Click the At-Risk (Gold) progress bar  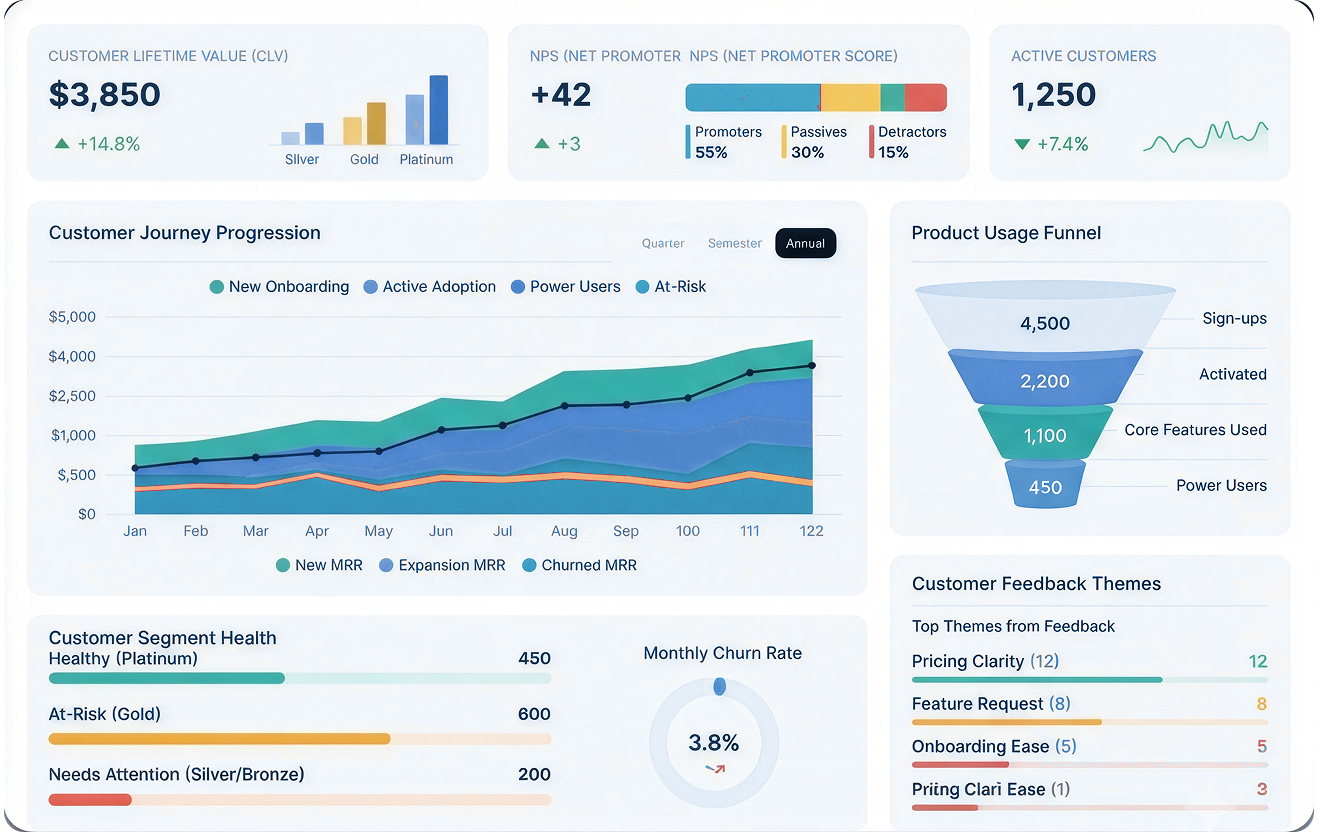[300, 739]
